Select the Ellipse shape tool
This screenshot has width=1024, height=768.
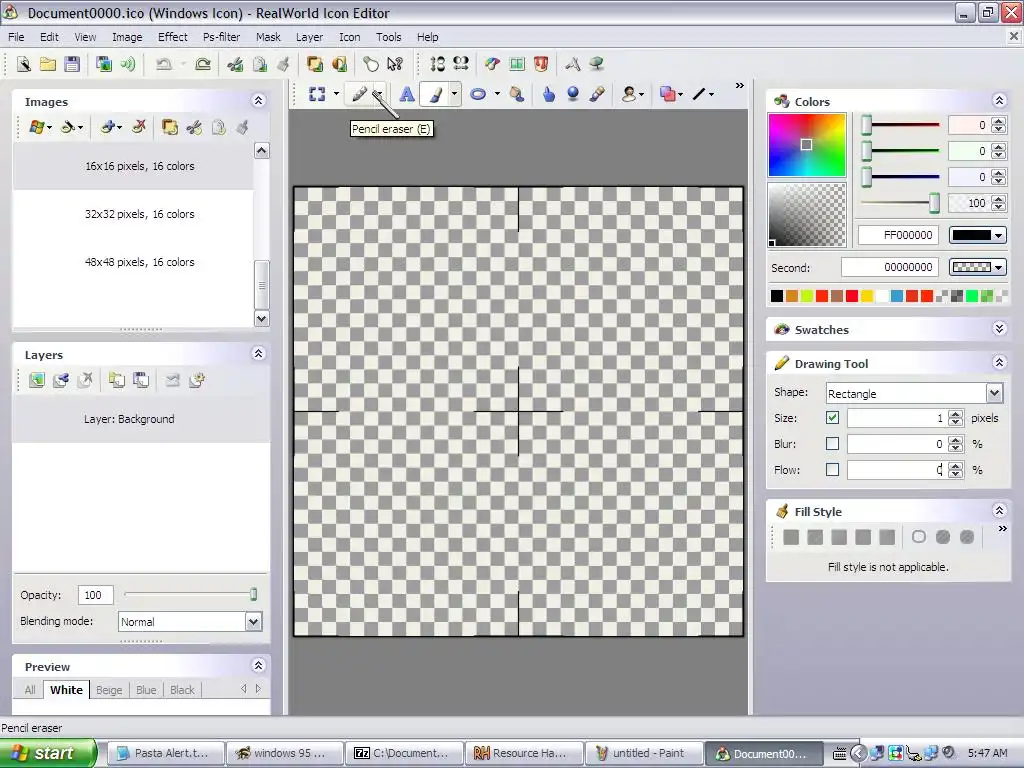pyautogui.click(x=478, y=94)
